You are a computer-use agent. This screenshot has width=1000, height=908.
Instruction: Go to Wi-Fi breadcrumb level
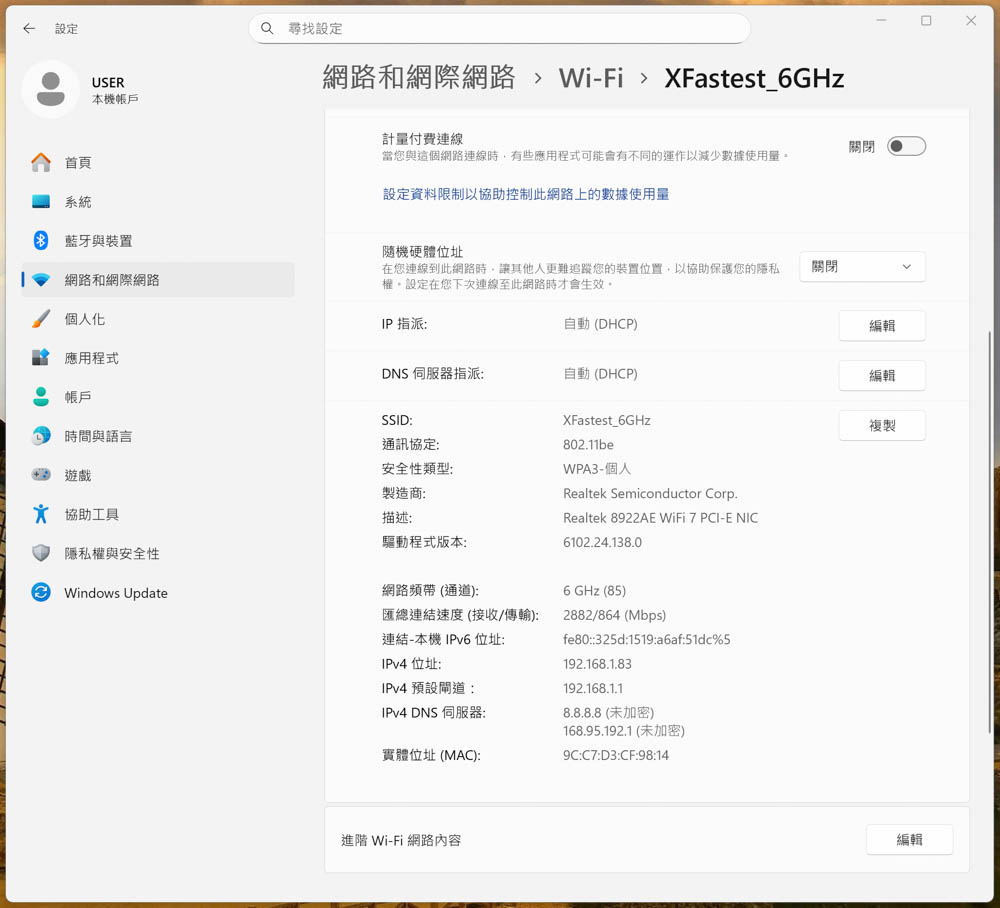590,78
